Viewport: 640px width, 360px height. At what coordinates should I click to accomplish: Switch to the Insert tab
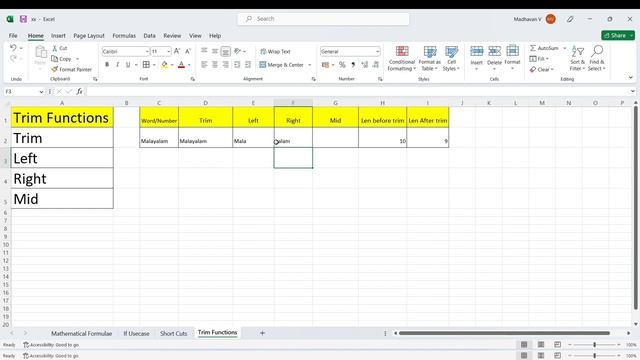pos(58,36)
